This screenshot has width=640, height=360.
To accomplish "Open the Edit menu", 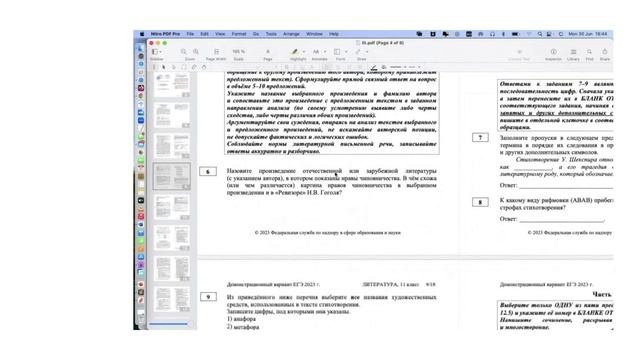I will click(204, 34).
